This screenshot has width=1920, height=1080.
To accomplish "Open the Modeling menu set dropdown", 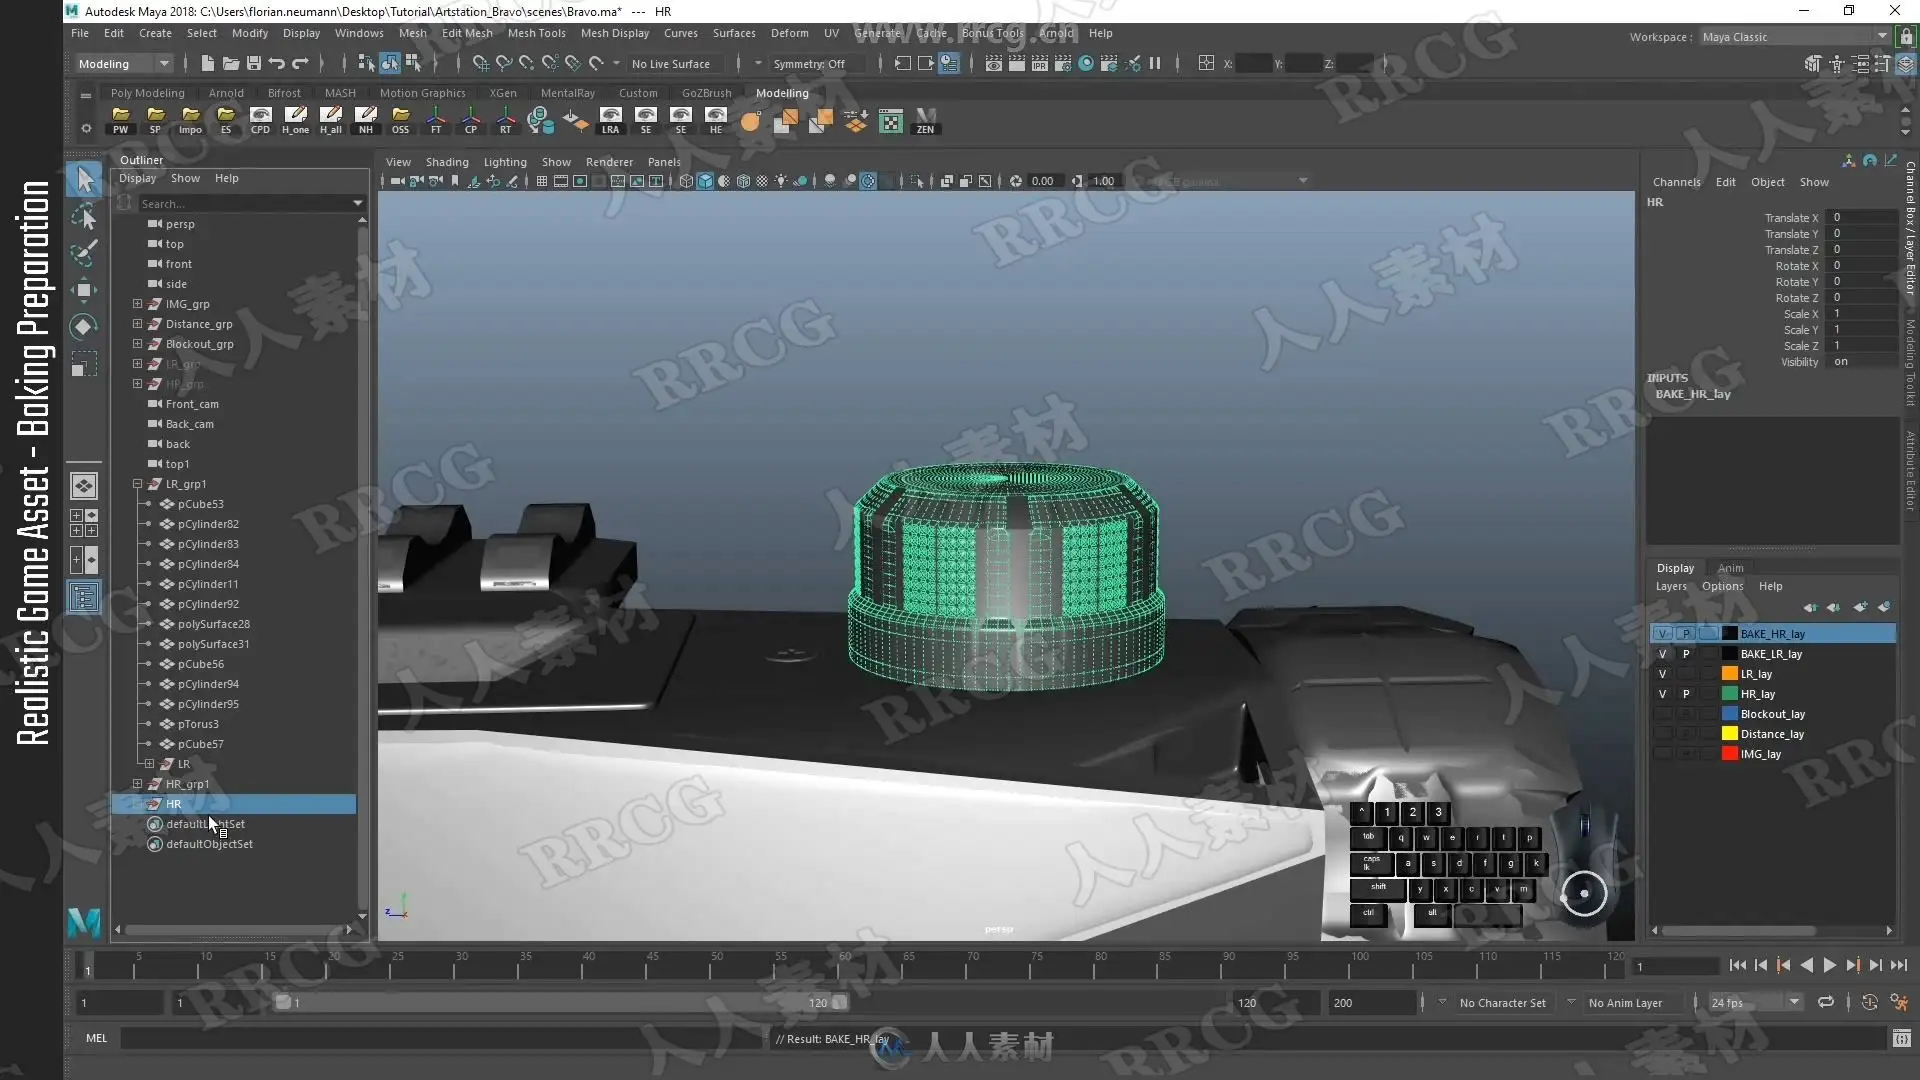I will point(125,64).
